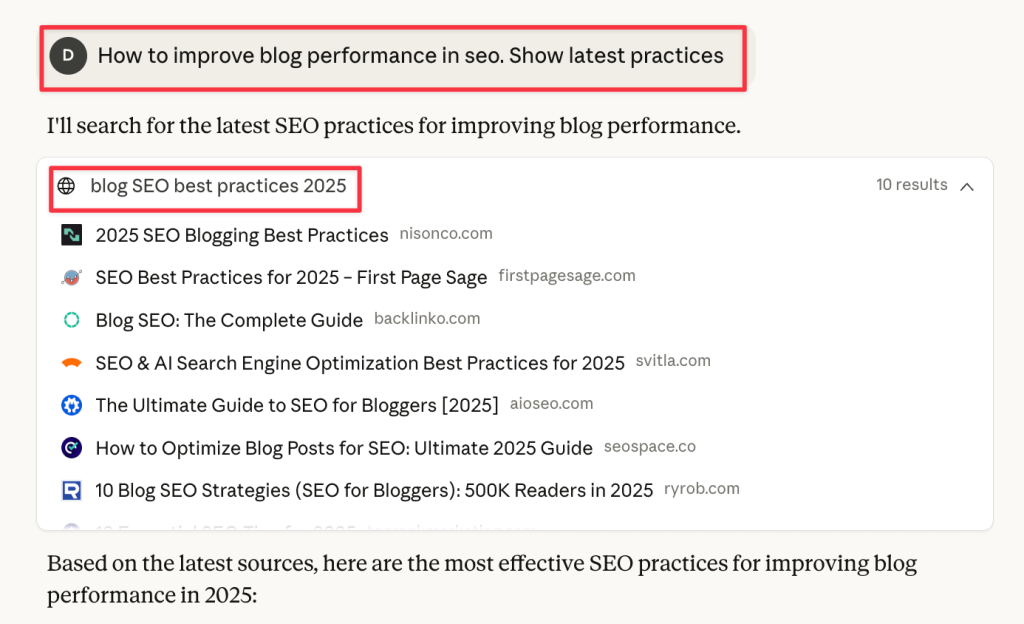This screenshot has height=624, width=1024.
Task: Click the user avatar "D" icon
Action: (68, 56)
